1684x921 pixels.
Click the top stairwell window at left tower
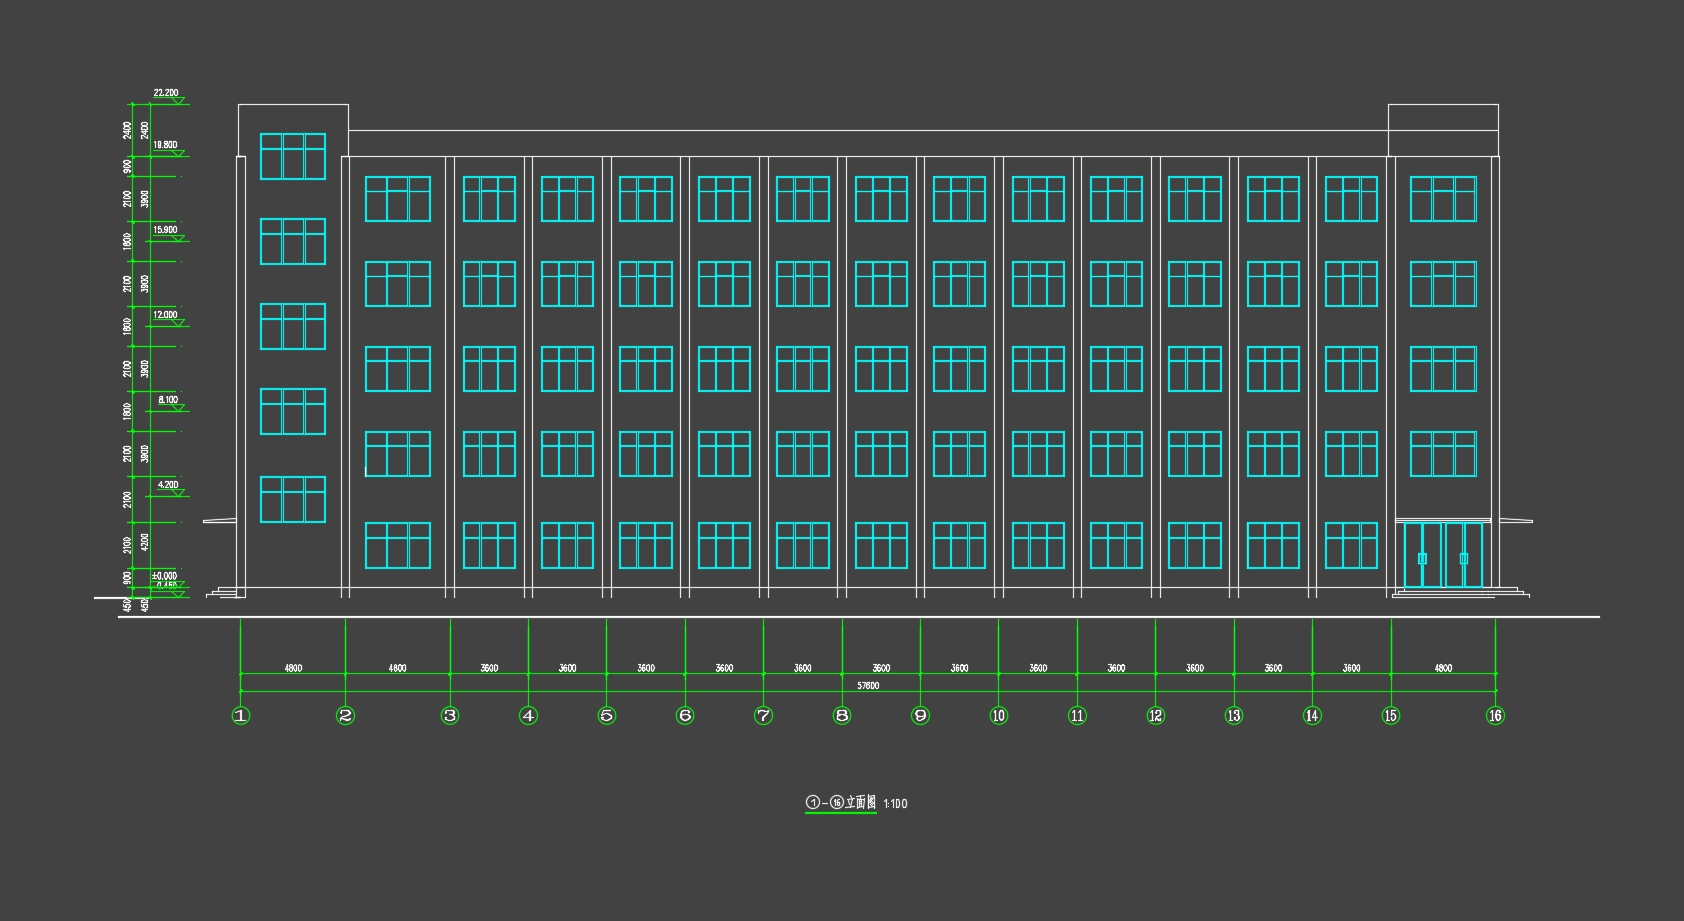tap(293, 156)
